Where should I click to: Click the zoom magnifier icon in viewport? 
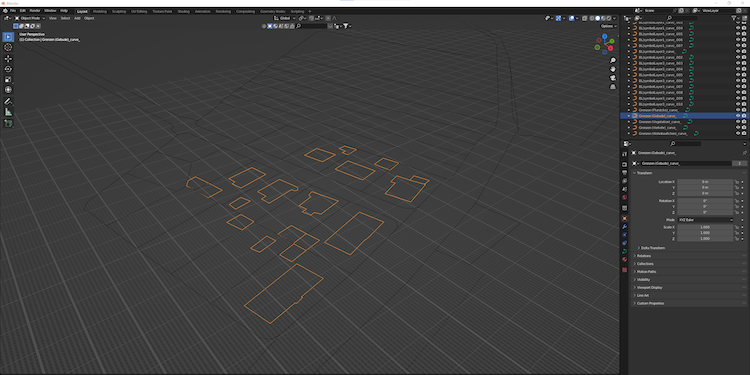(x=613, y=61)
